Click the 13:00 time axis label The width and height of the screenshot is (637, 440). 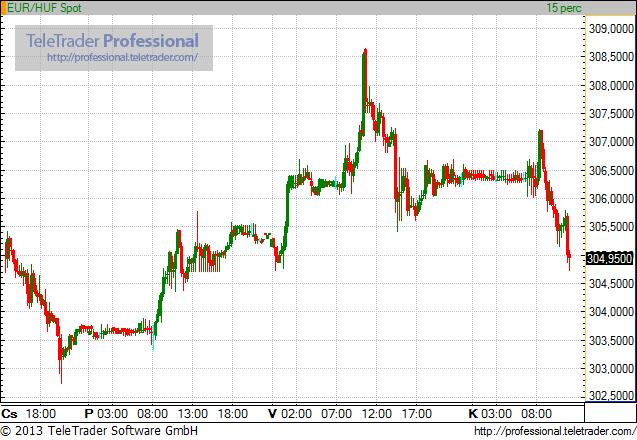[193, 414]
